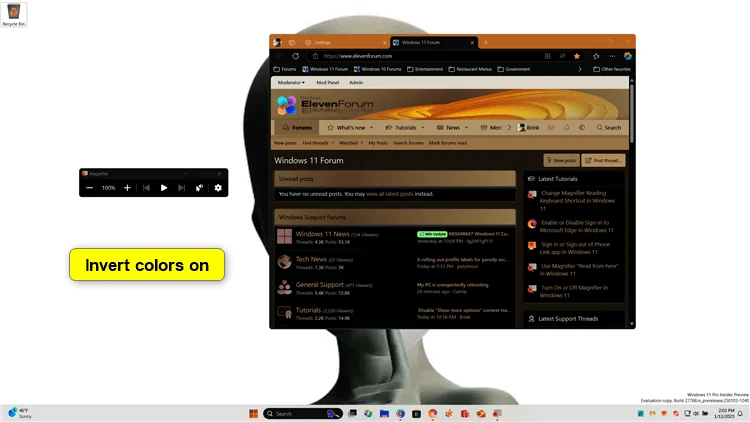The width and height of the screenshot is (750, 422).
Task: Select the Forums navigation tab
Action: (297, 128)
